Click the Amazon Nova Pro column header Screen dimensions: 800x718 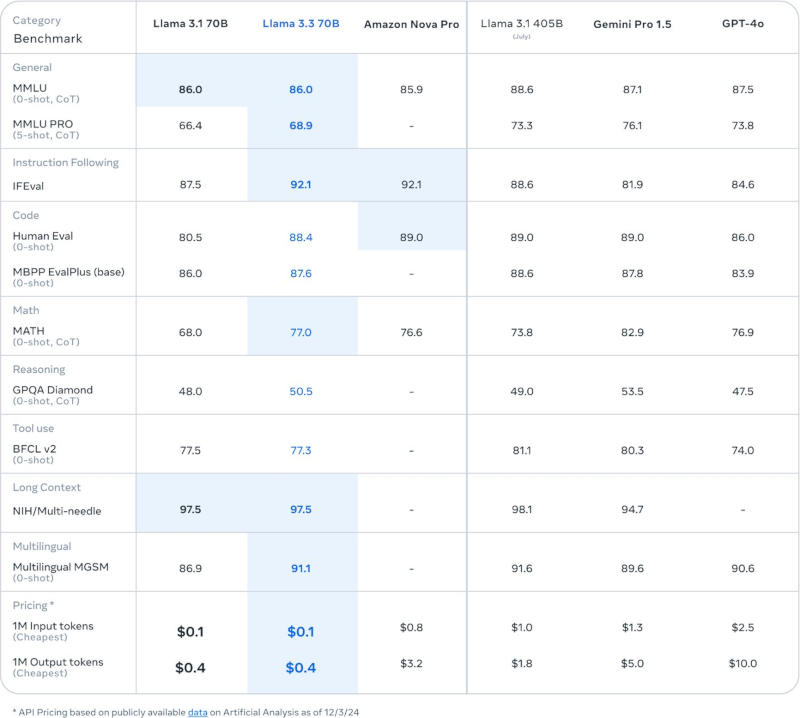[x=411, y=24]
